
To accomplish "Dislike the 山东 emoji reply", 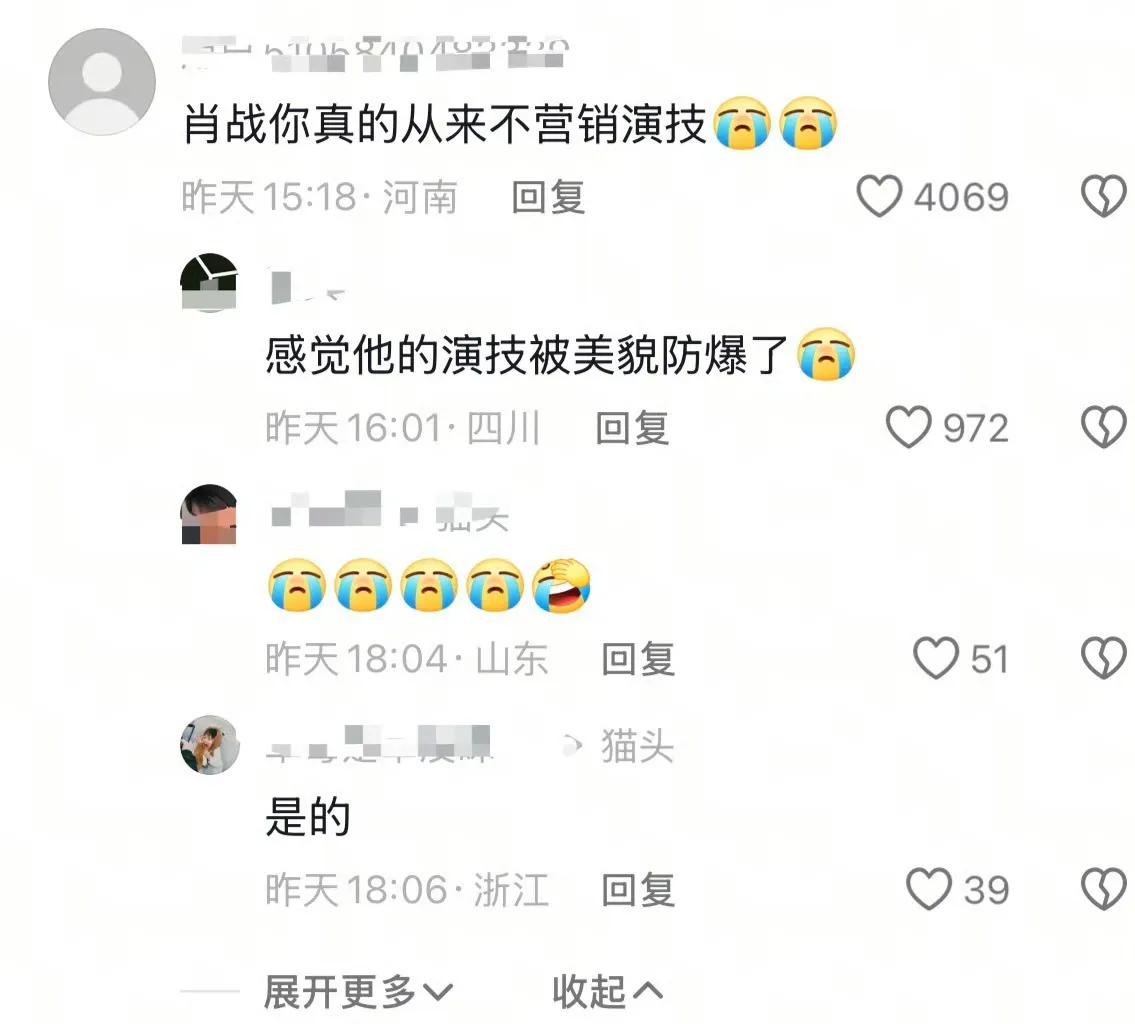I will pos(1103,658).
